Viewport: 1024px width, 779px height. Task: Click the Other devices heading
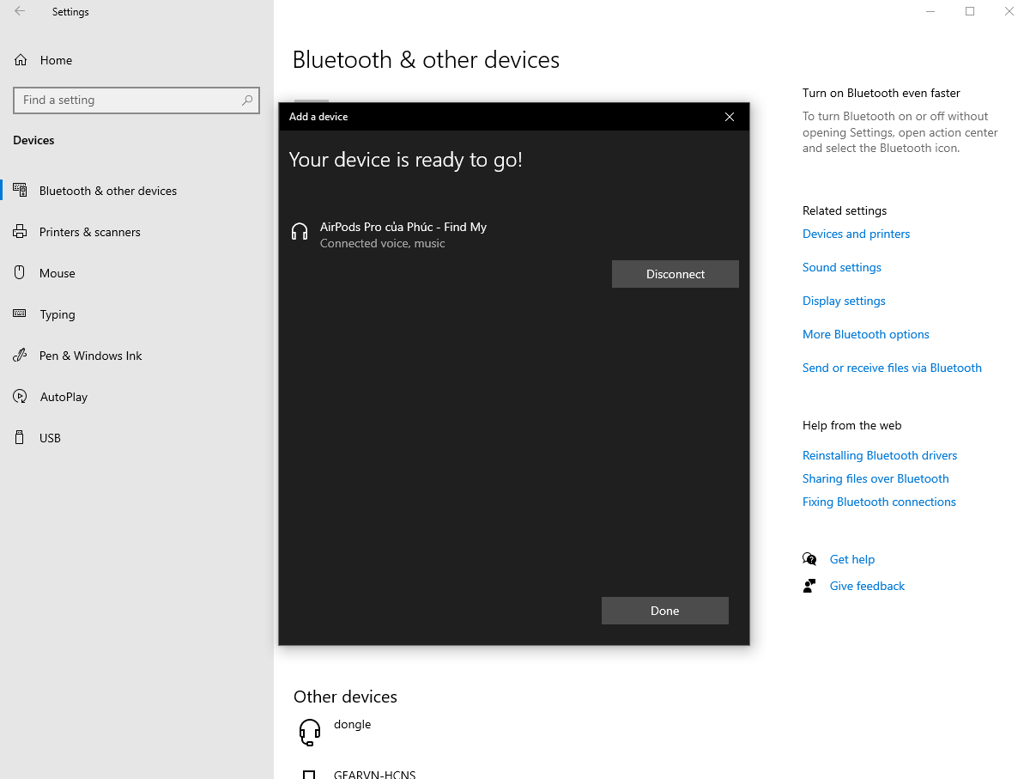(x=345, y=697)
